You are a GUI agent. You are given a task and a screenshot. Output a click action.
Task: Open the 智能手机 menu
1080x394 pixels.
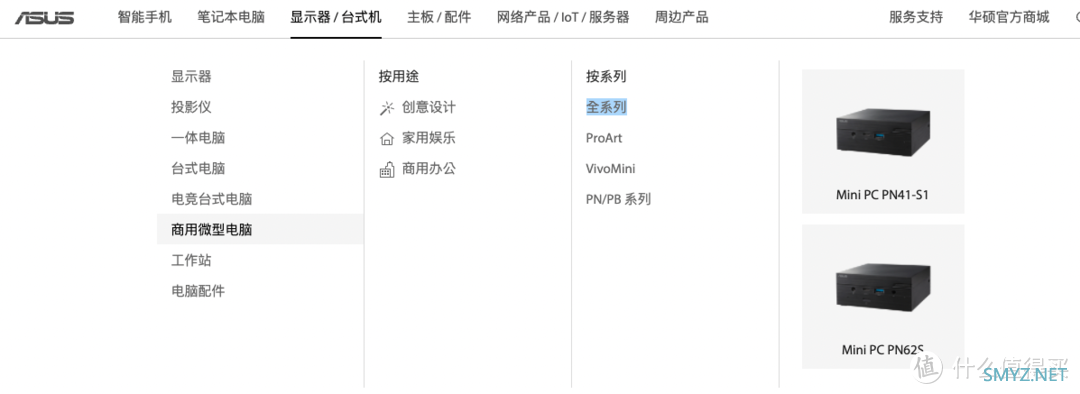coord(144,17)
